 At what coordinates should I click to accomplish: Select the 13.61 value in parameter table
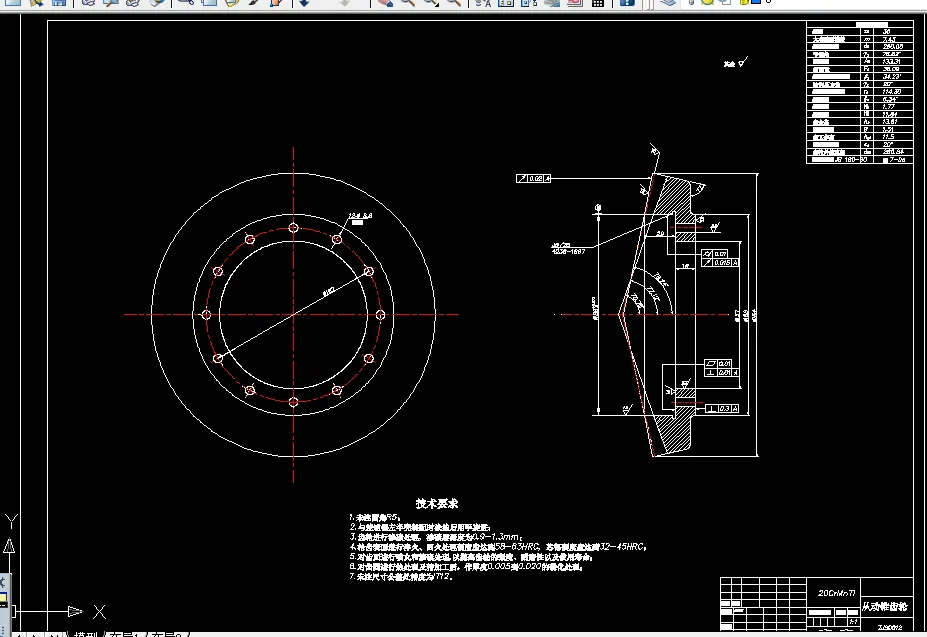pyautogui.click(x=890, y=122)
